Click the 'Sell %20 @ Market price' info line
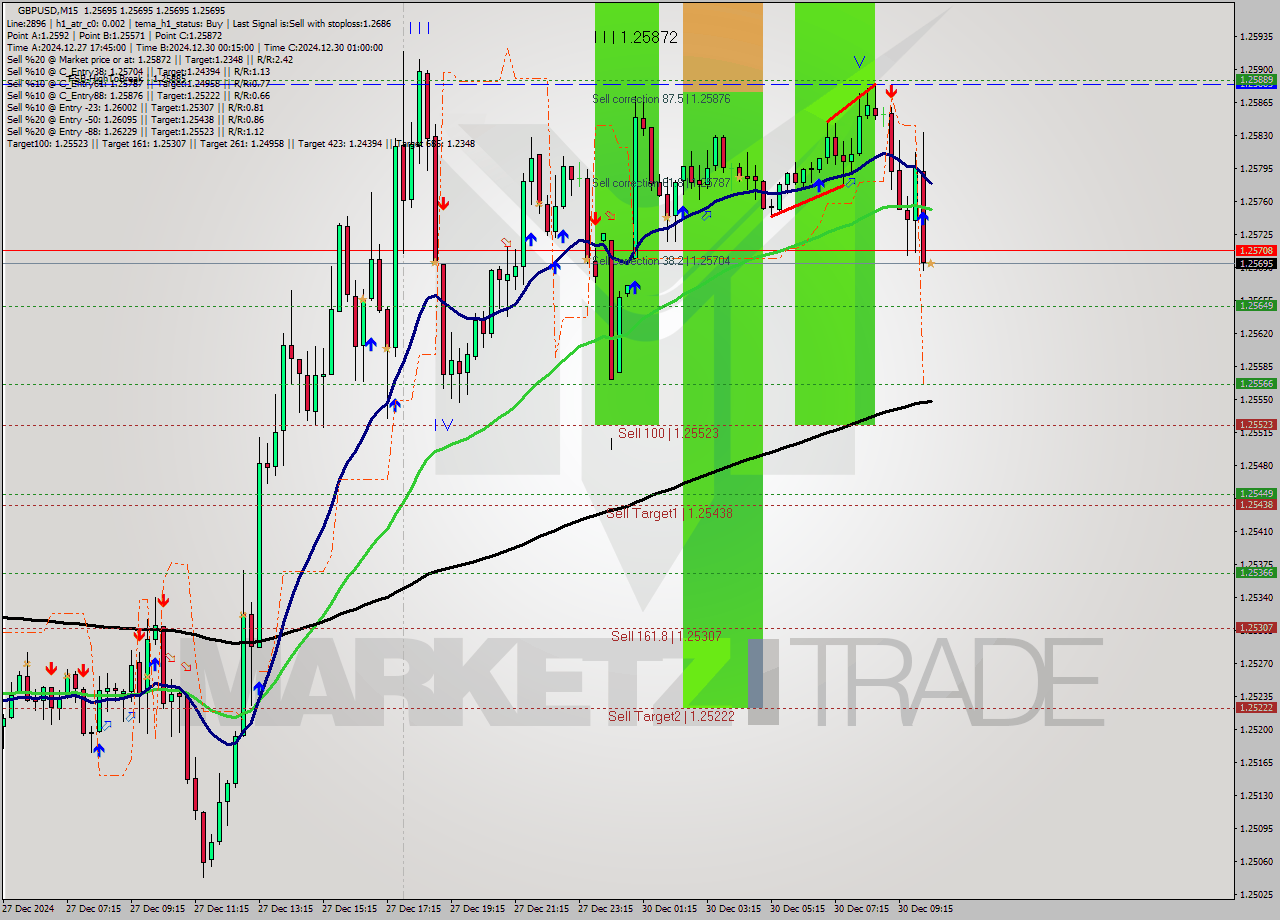 tap(149, 59)
